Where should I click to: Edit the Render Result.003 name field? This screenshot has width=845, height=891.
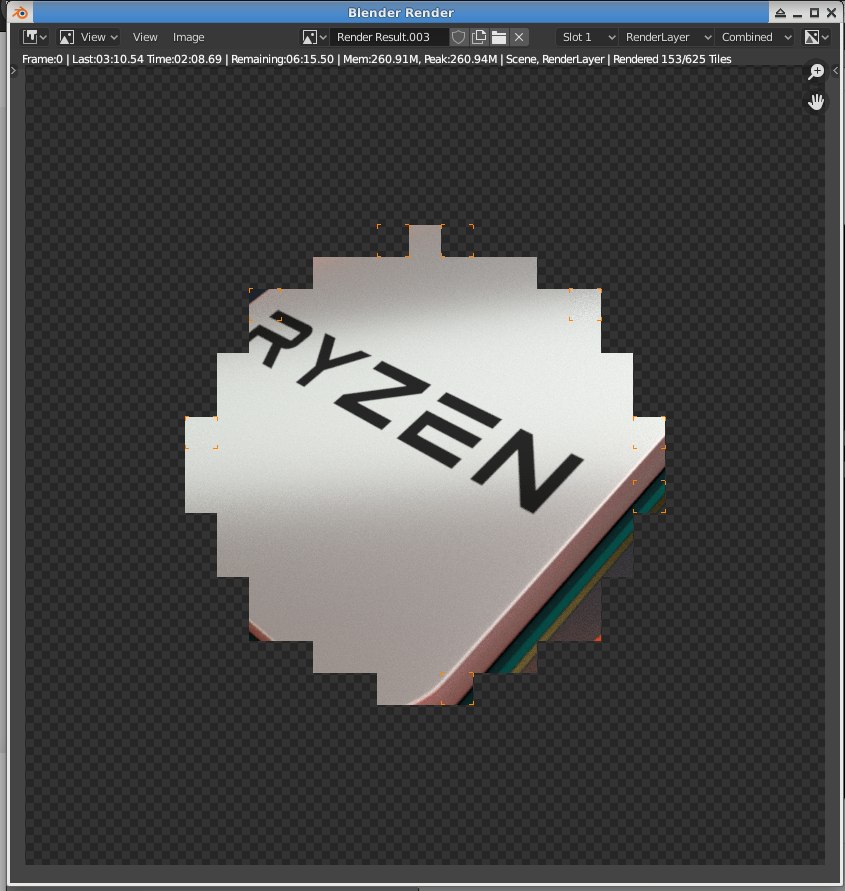click(389, 38)
